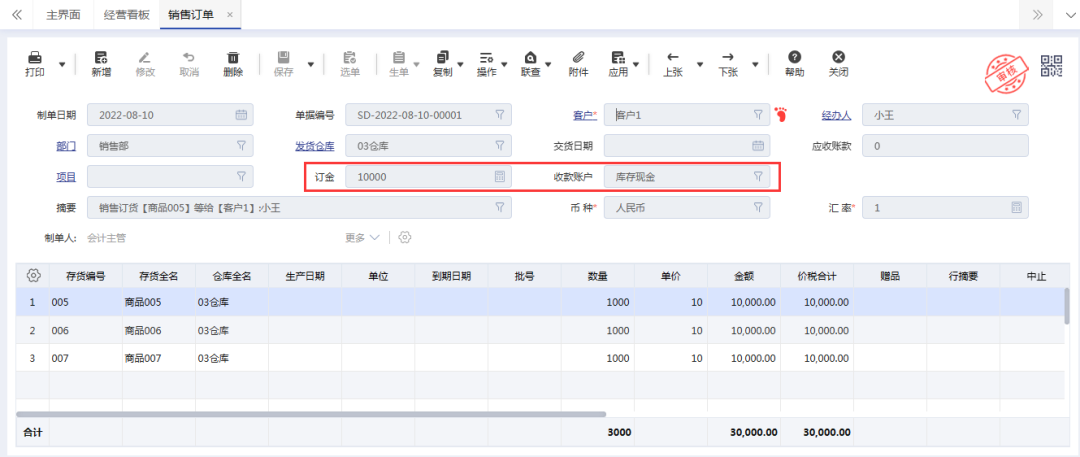Click the 新增 (New) toolbar icon
The width and height of the screenshot is (1080, 457).
101,63
